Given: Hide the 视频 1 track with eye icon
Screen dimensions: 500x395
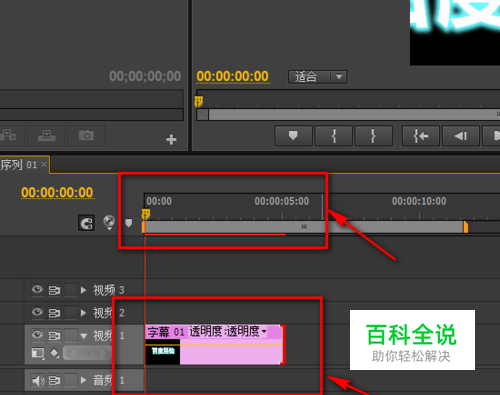Looking at the screenshot, I should point(37,335).
